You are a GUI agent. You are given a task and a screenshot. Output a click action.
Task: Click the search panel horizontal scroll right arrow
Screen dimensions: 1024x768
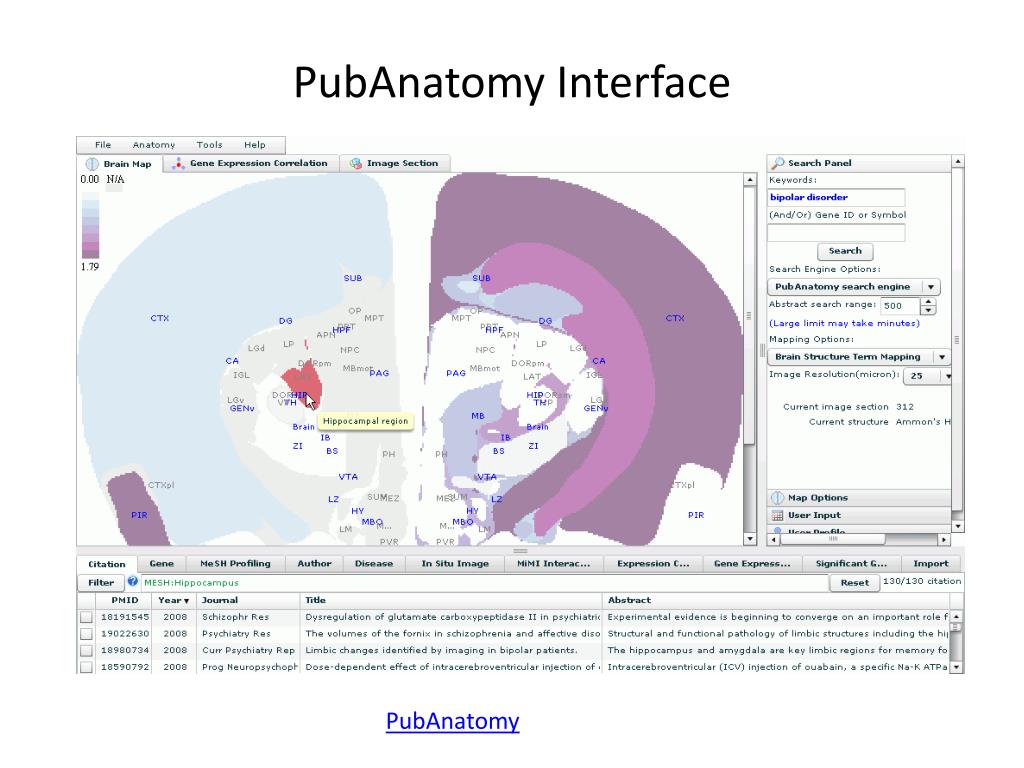click(944, 539)
